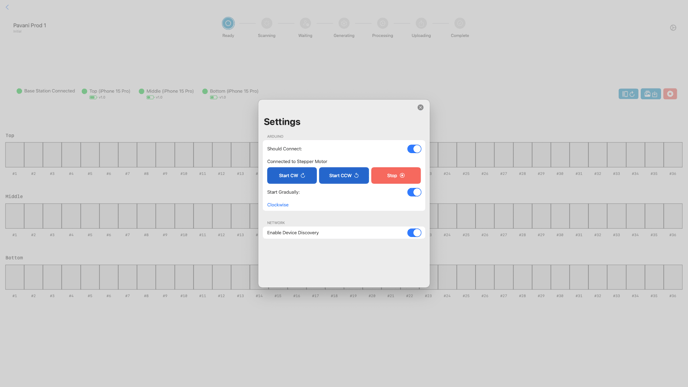Click the sidebar-refresh blue toolbar button
Viewport: 688px width, 387px height.
[628, 94]
